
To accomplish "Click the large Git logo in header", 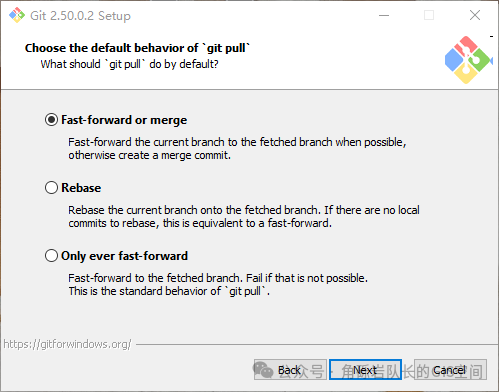I will click(x=468, y=60).
